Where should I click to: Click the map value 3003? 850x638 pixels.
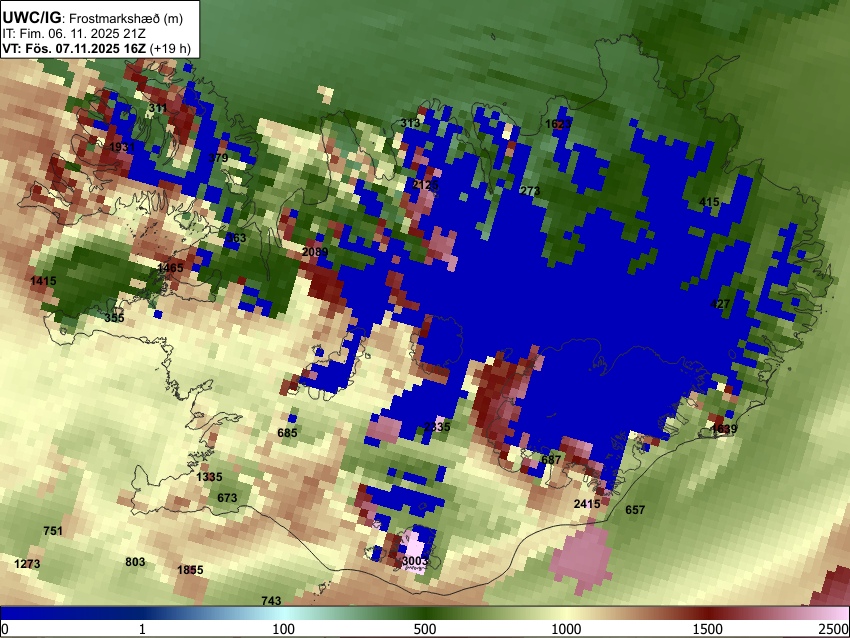coord(415,560)
